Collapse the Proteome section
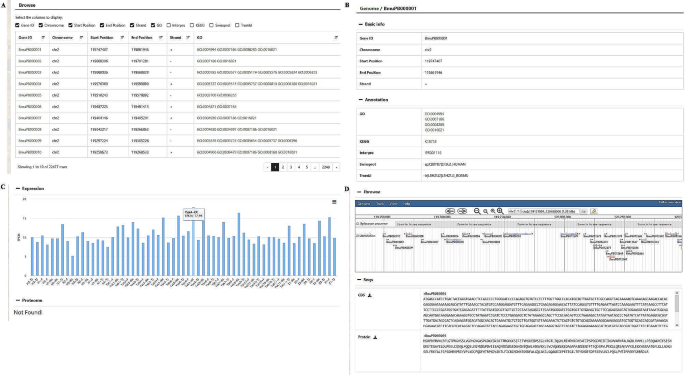This screenshot has height=375, width=685. (18, 301)
